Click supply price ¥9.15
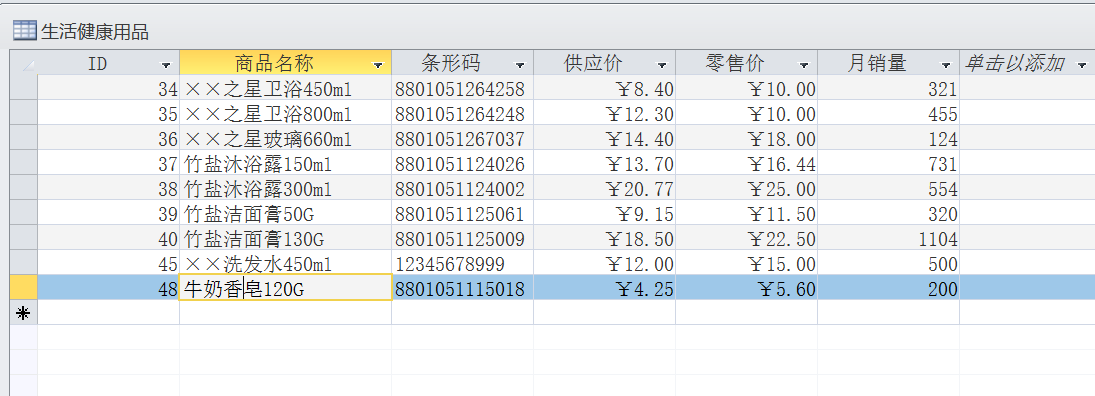 tap(604, 213)
